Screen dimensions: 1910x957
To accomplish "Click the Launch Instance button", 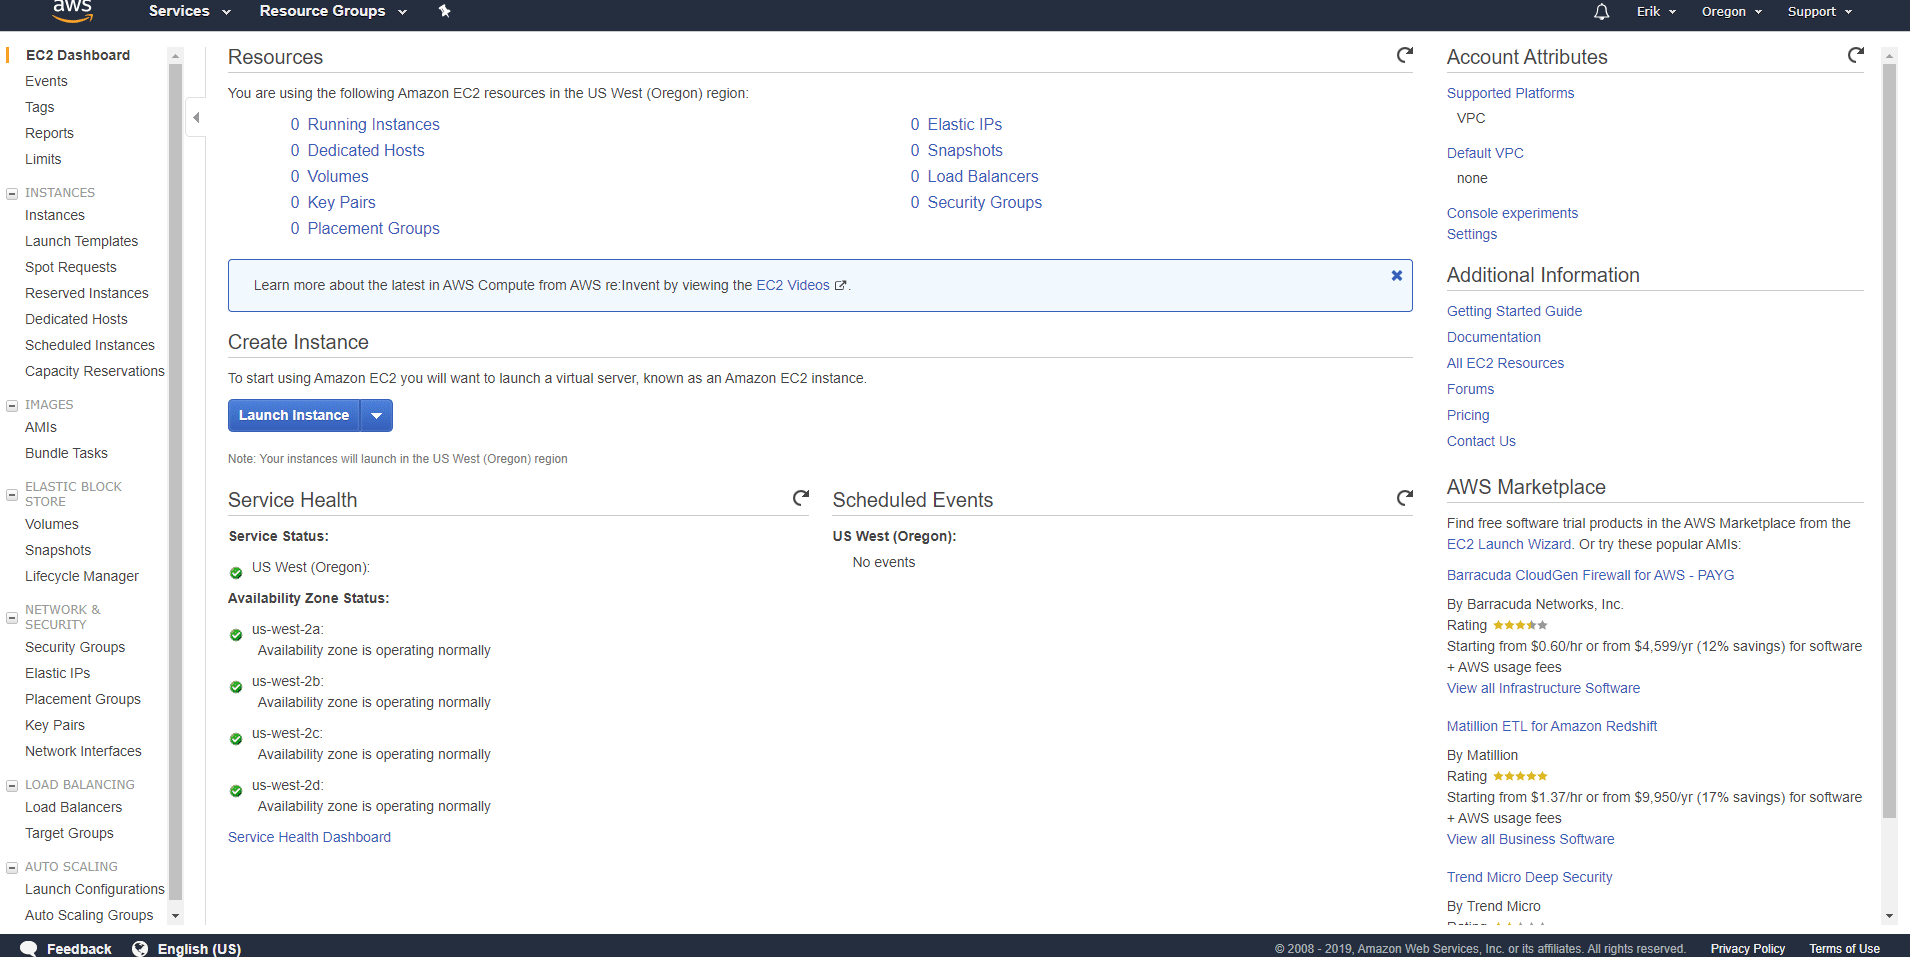I will click(293, 415).
